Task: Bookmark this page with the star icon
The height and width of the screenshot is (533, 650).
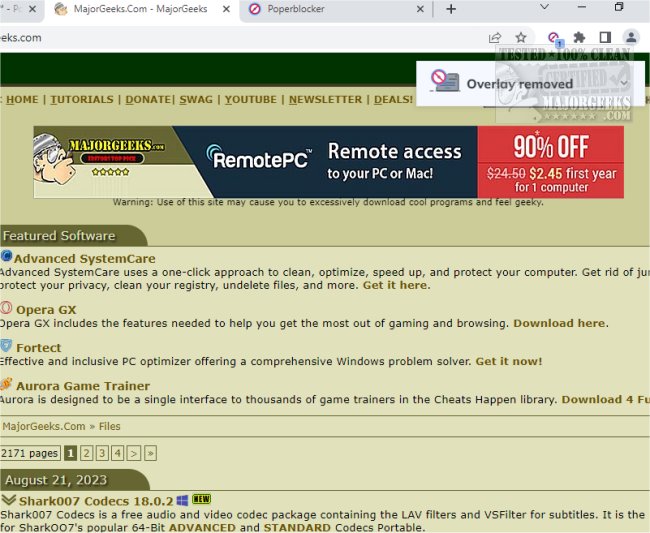Action: (x=520, y=37)
